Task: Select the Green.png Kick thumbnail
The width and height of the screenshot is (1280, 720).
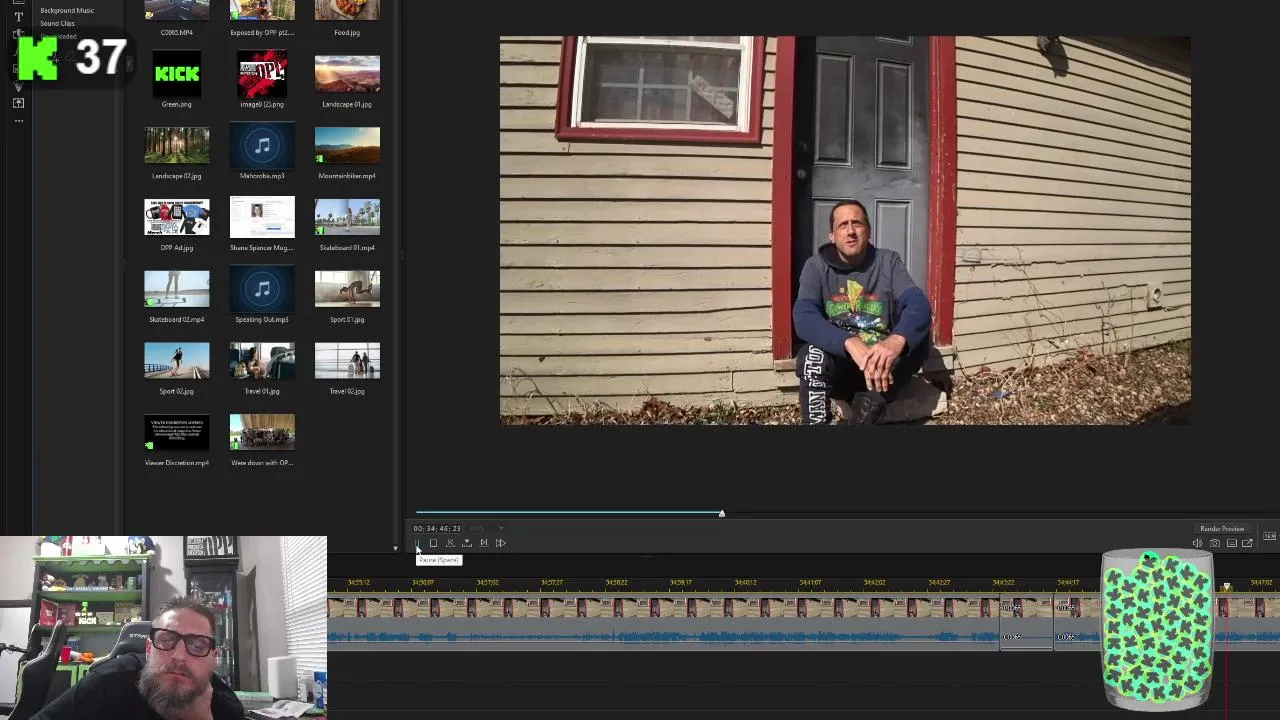Action: (177, 74)
